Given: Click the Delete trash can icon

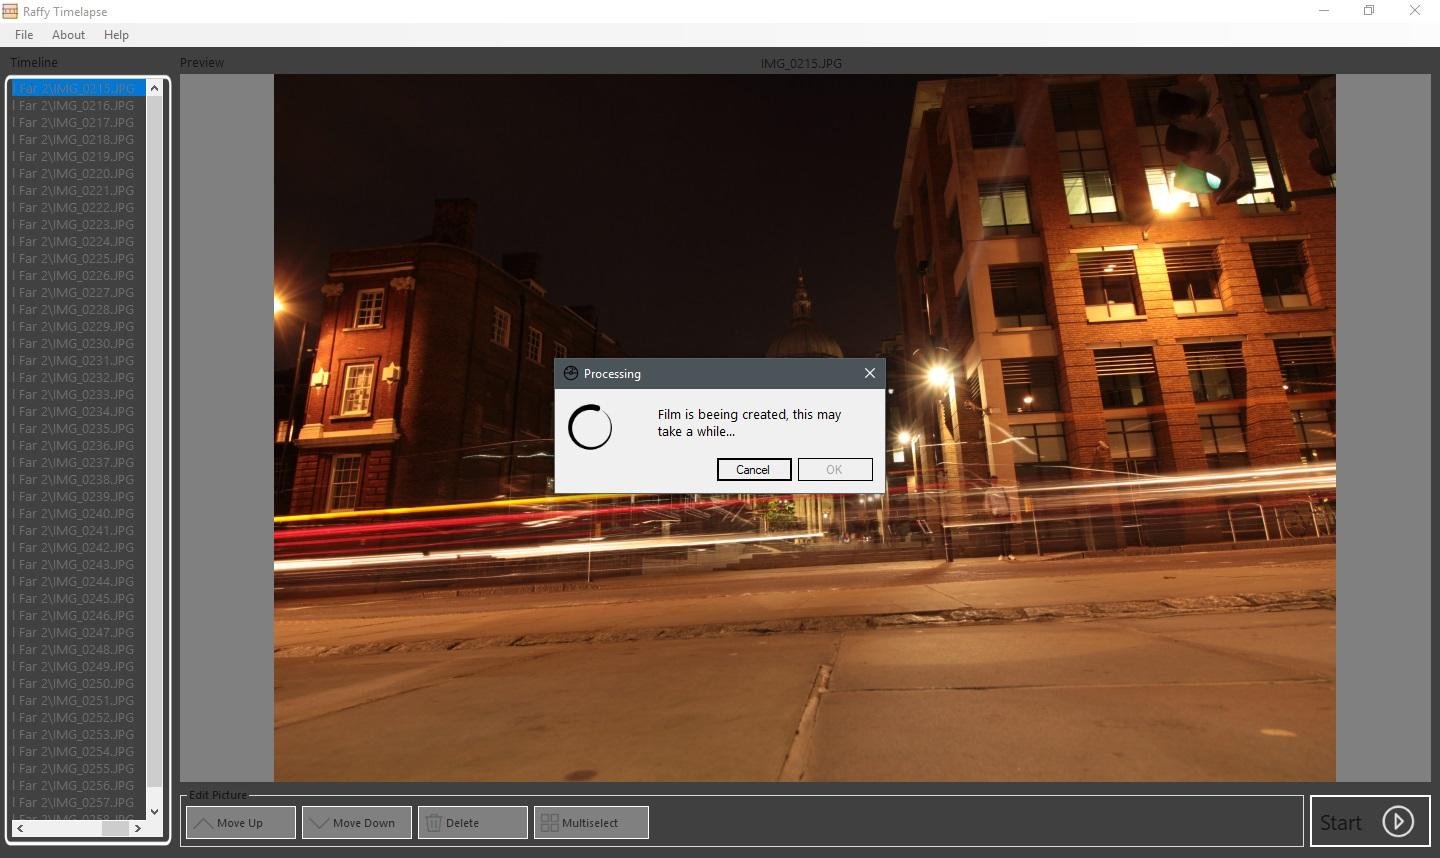Looking at the screenshot, I should 434,822.
